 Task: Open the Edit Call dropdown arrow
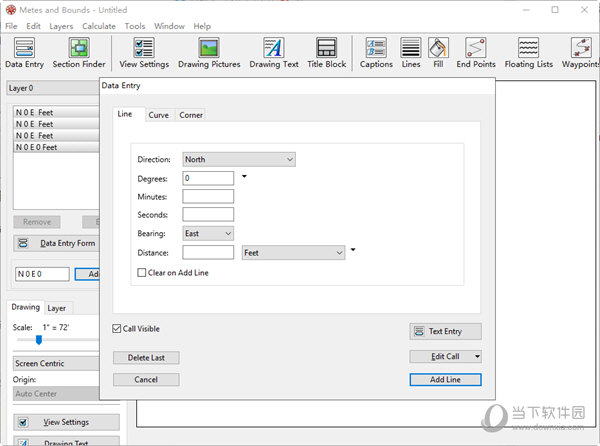coord(477,356)
